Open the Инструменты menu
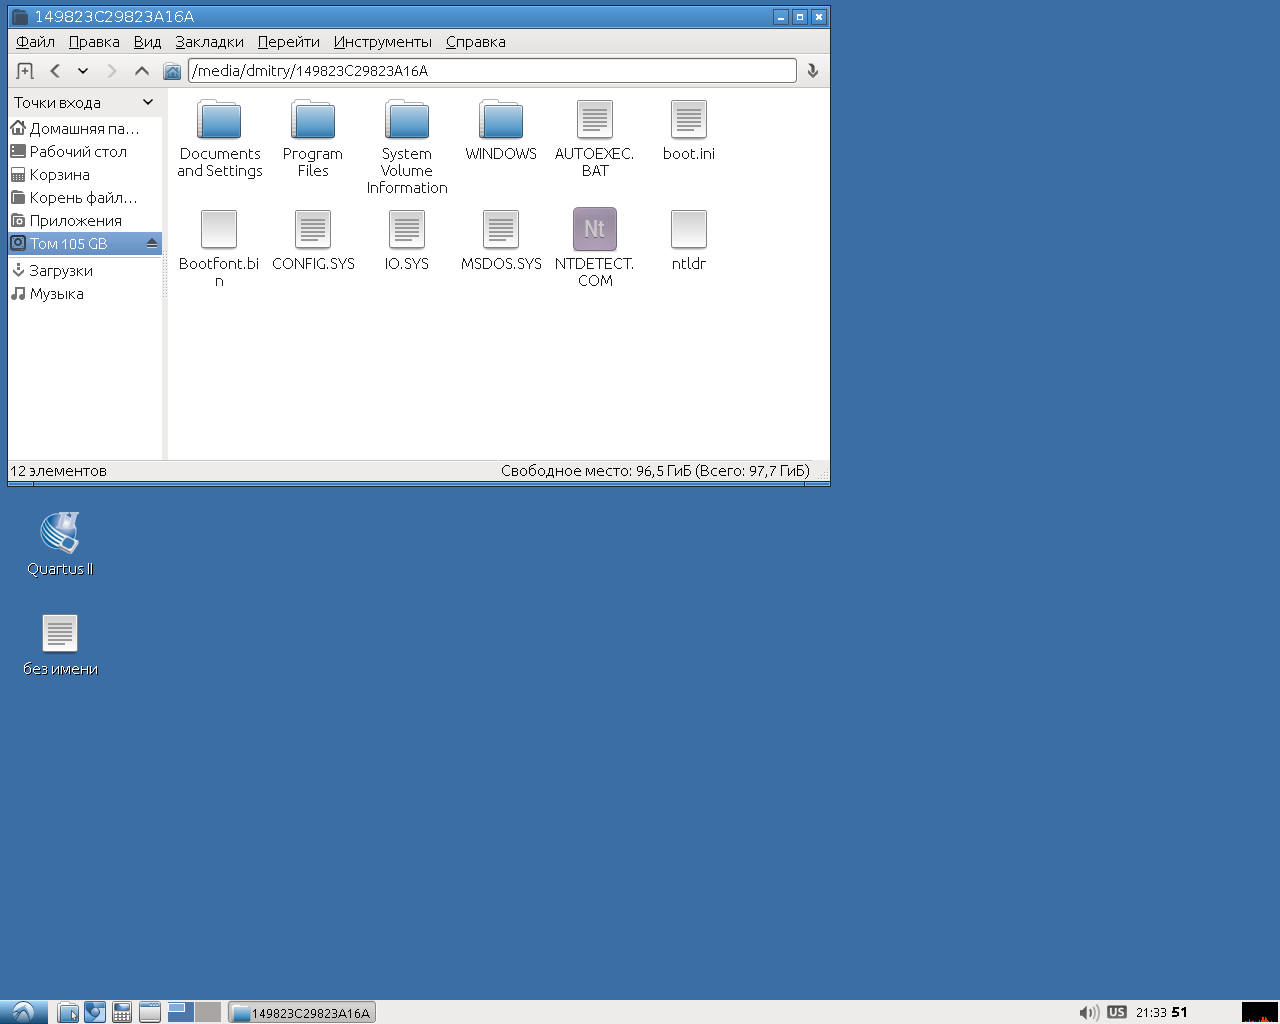 click(382, 42)
